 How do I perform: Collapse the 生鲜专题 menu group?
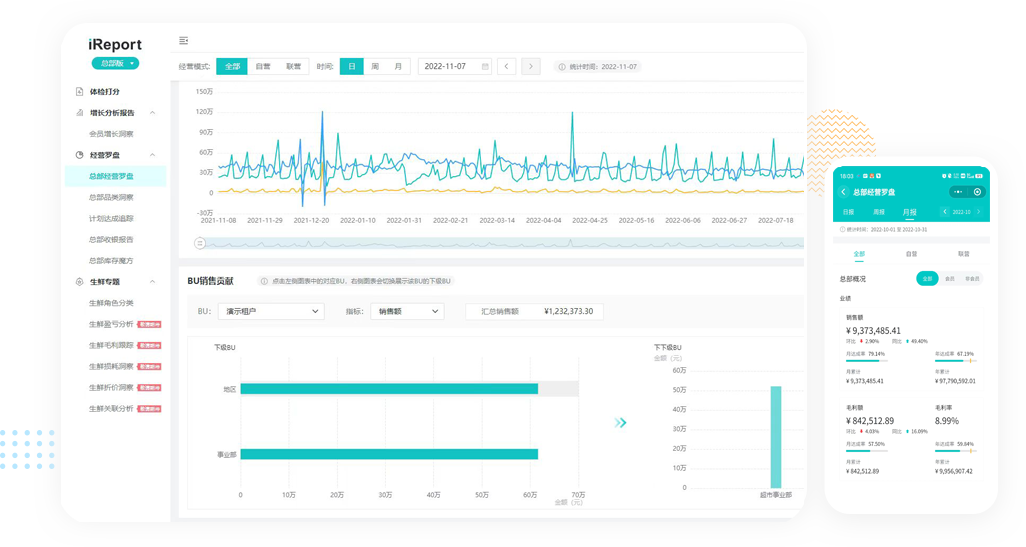pyautogui.click(x=152, y=282)
